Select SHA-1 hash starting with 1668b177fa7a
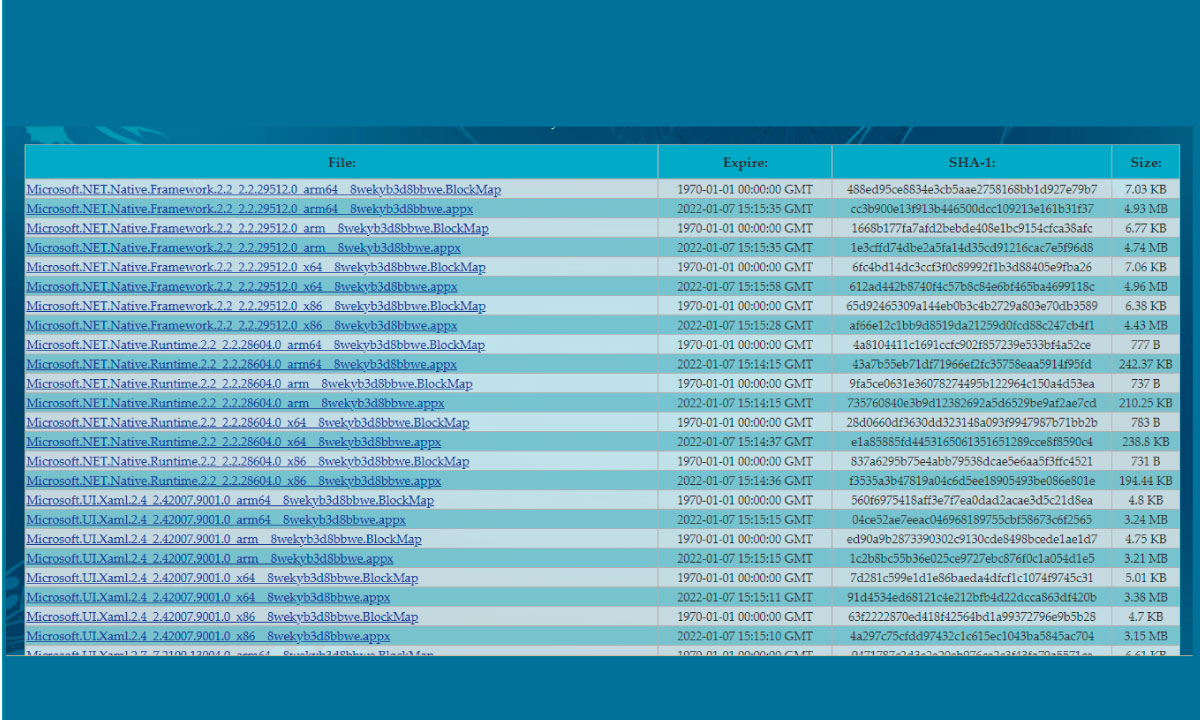The image size is (1200, 720). click(972, 229)
